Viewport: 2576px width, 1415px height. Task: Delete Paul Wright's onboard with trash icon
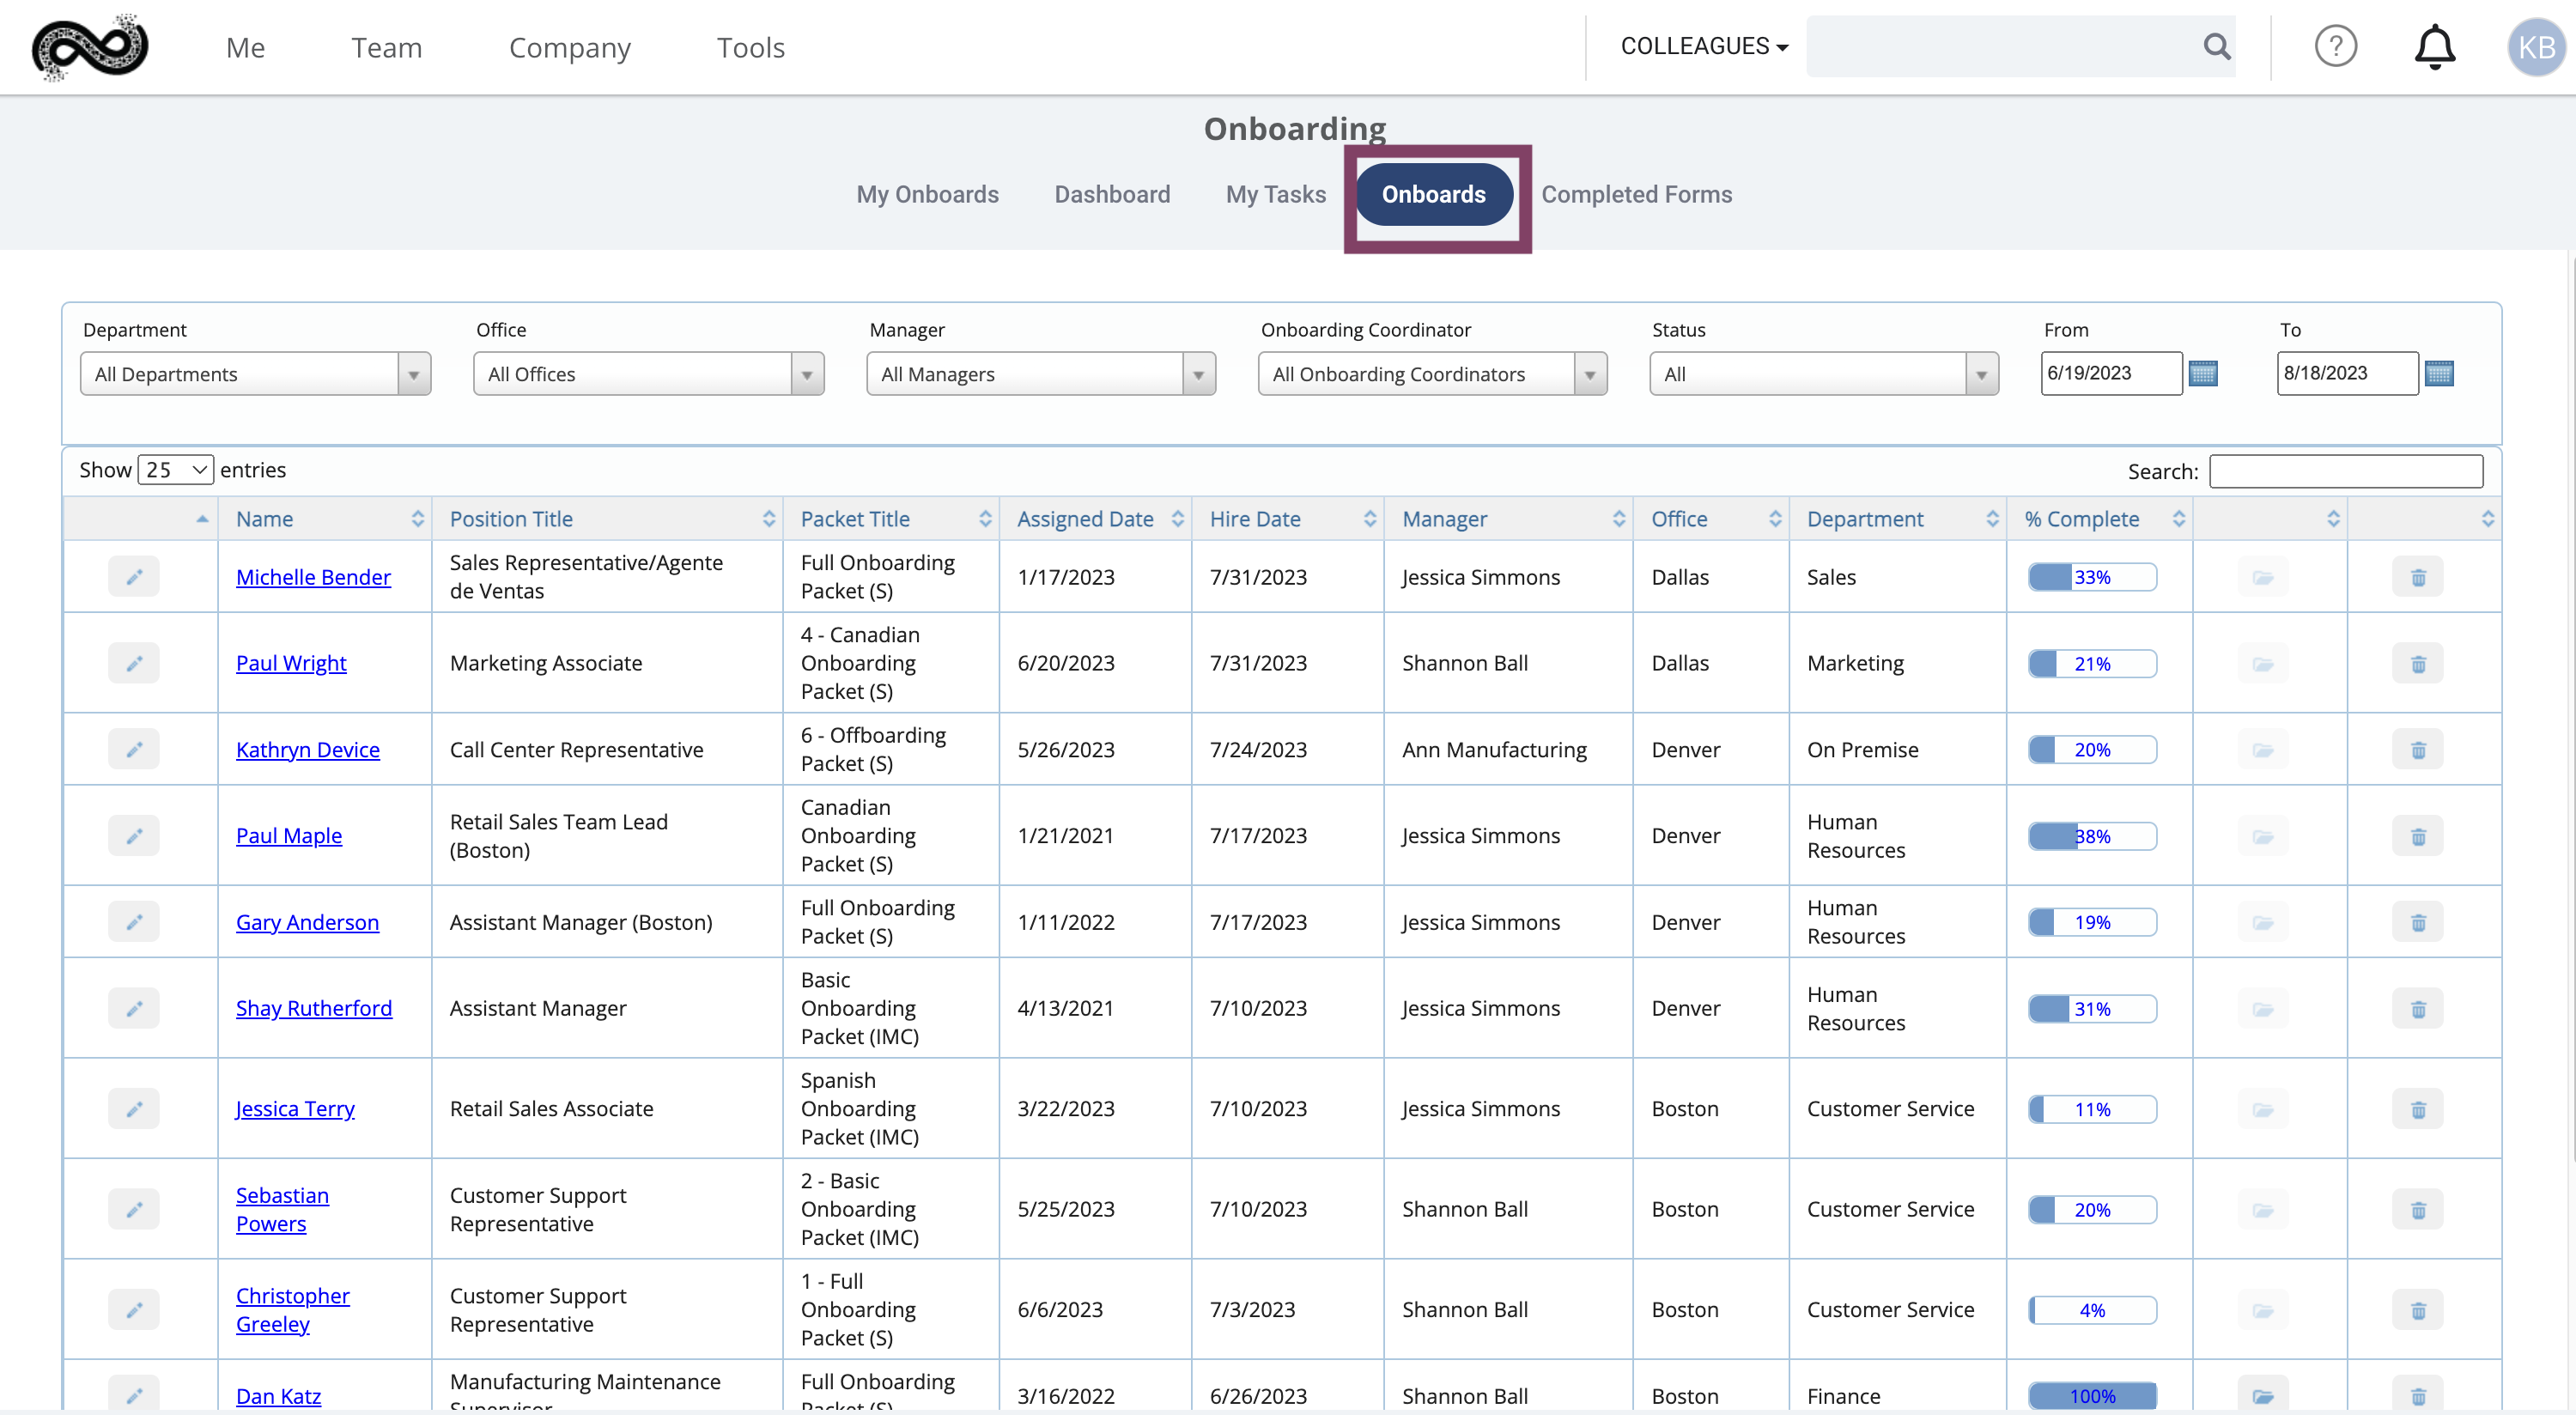click(x=2418, y=664)
